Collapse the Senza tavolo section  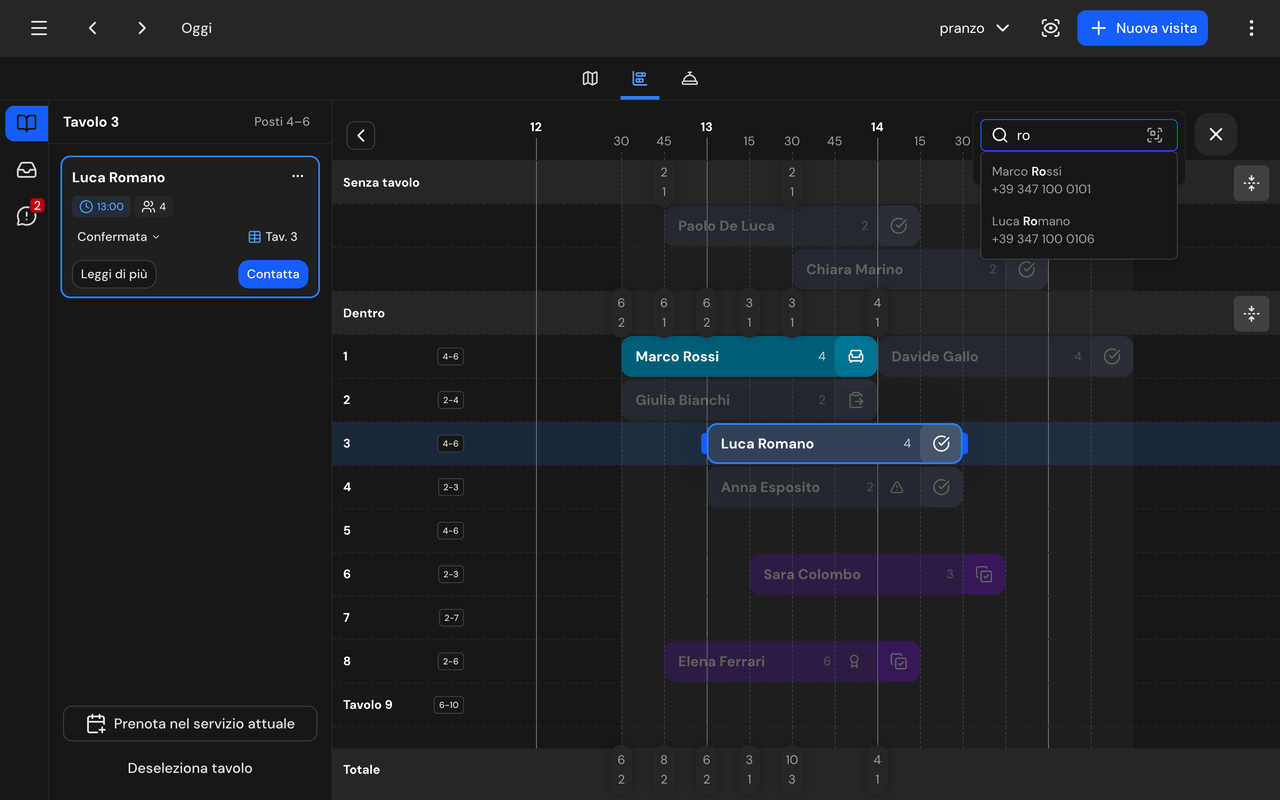point(1251,183)
